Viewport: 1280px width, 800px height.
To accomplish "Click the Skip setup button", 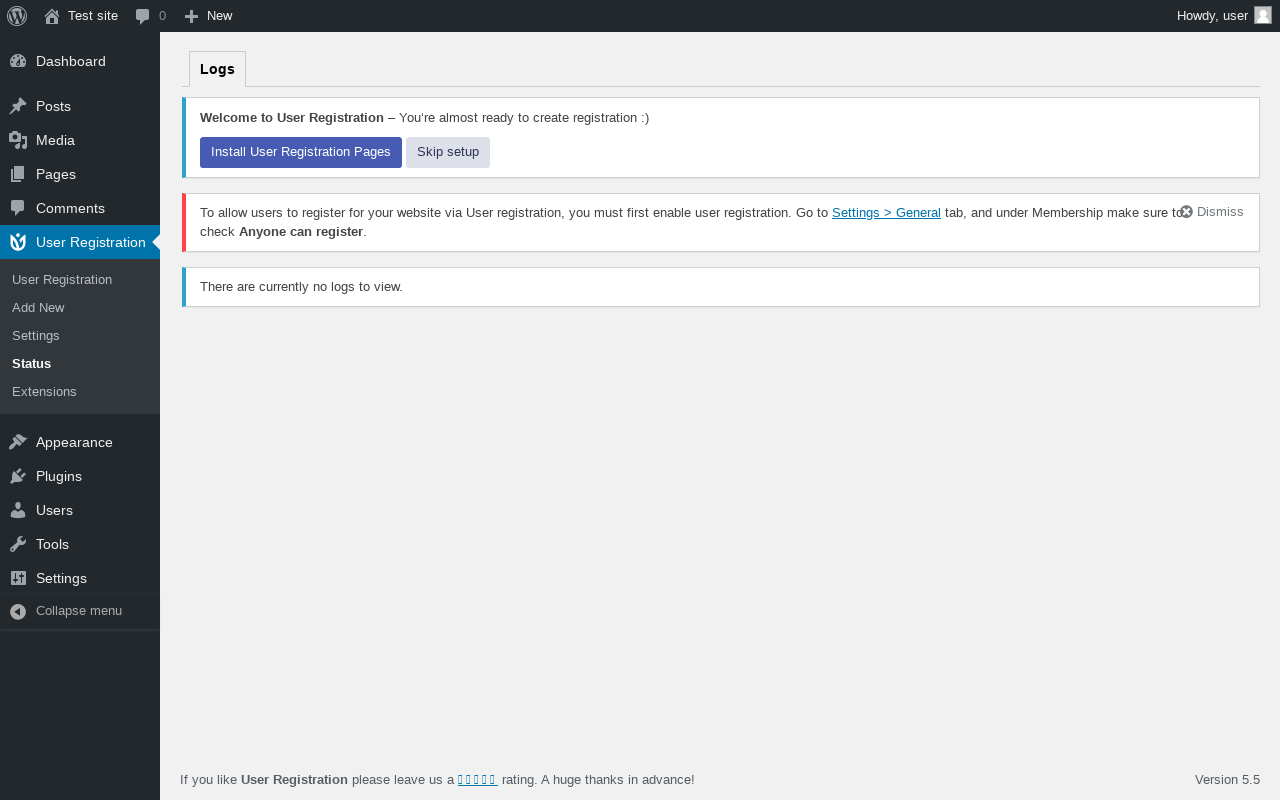I will pyautogui.click(x=448, y=152).
